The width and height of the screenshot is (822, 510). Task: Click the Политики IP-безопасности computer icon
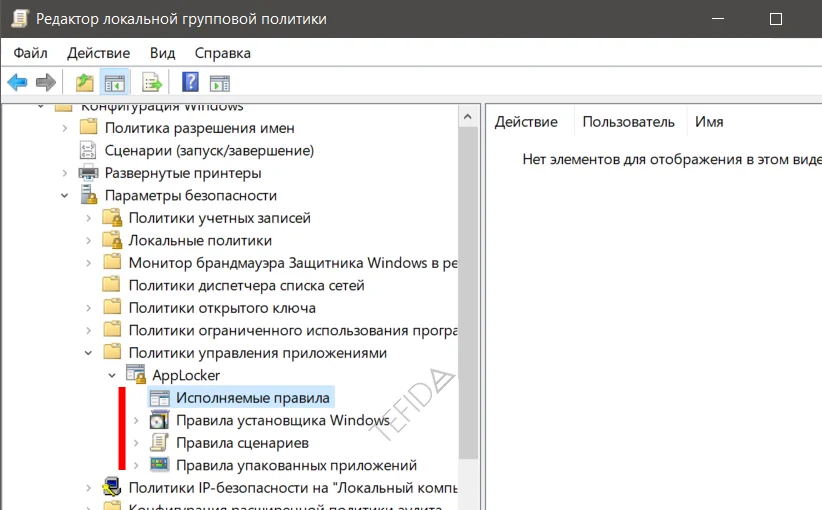coord(112,487)
